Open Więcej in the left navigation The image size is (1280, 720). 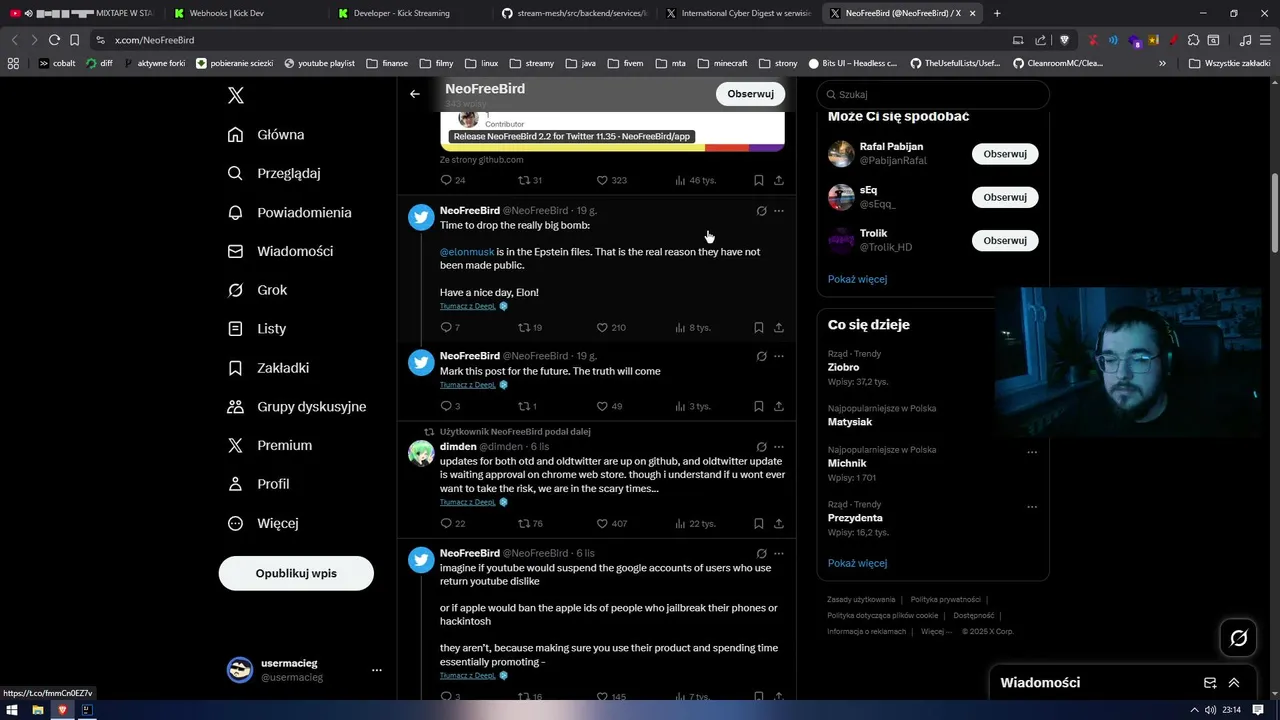[x=263, y=523]
